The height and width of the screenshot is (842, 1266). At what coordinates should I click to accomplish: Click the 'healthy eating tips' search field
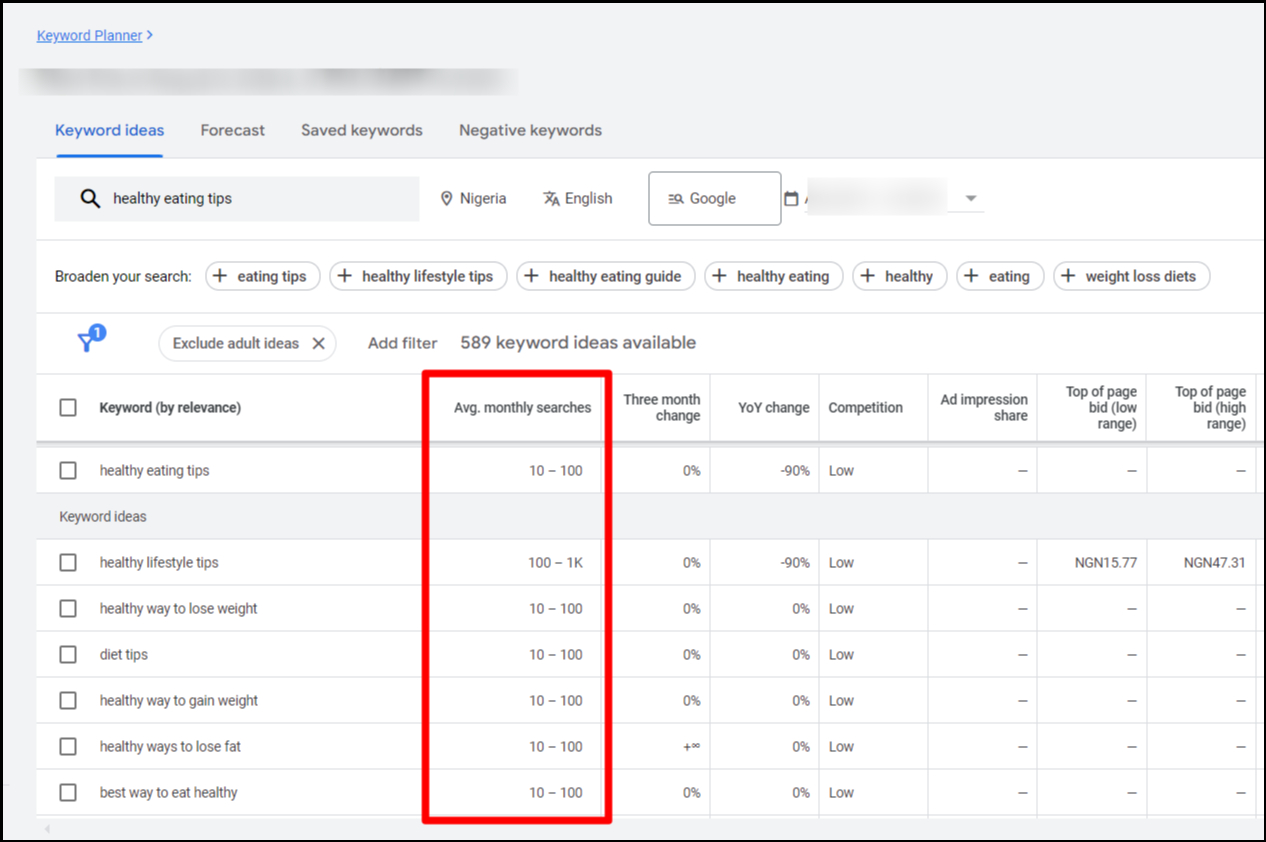click(237, 199)
